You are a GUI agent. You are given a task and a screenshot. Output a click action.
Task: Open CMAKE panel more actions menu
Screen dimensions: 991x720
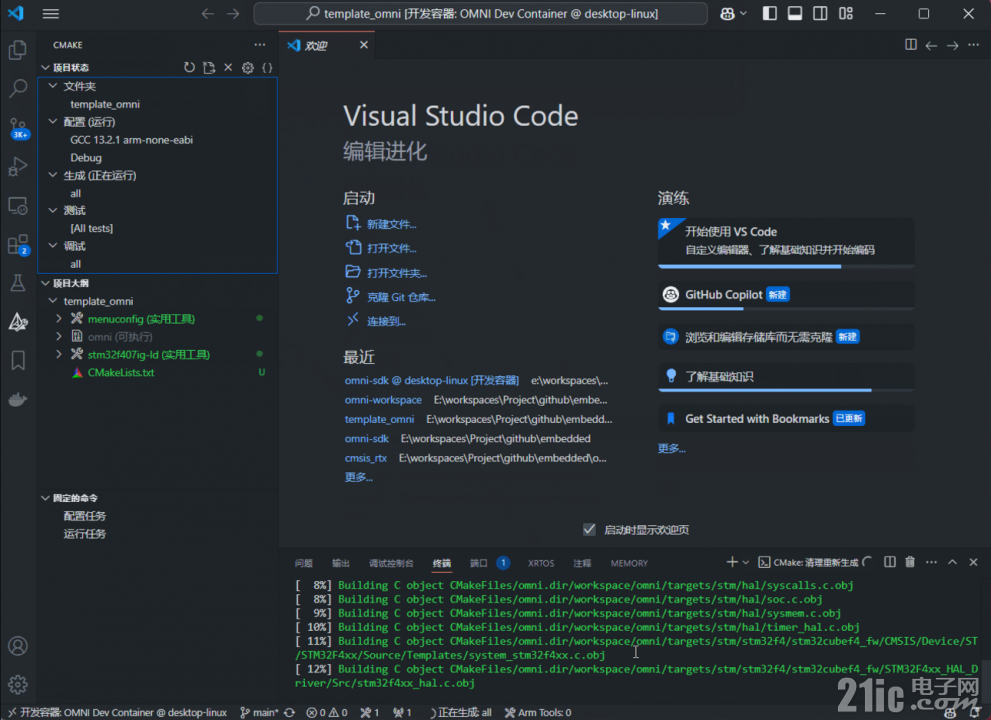click(x=260, y=45)
